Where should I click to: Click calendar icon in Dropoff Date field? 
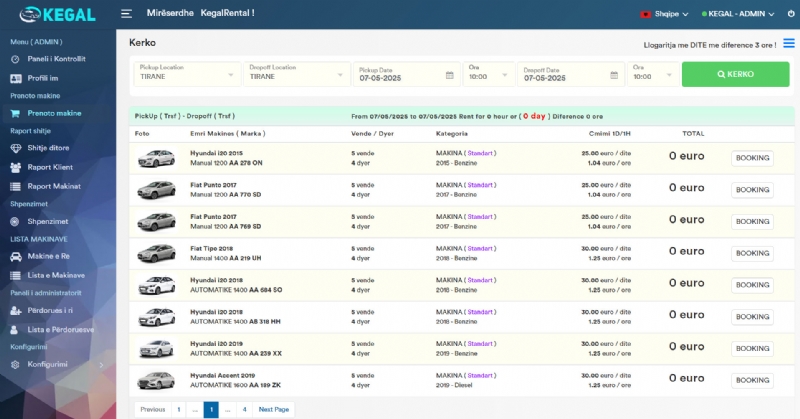tap(615, 75)
